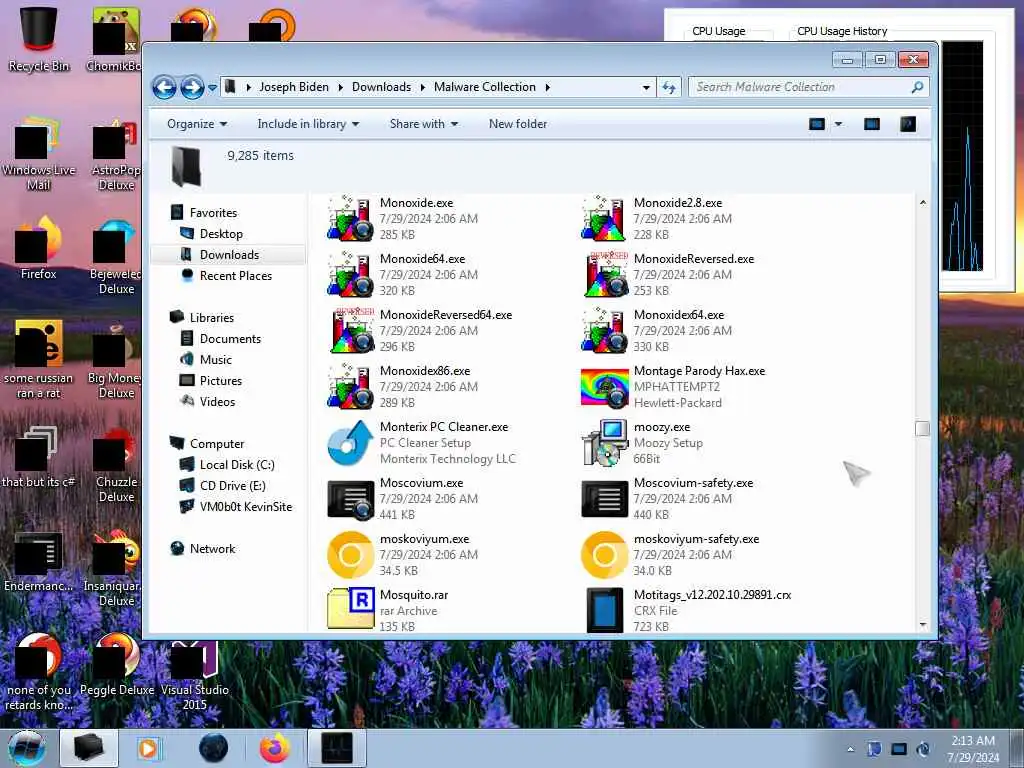The width and height of the screenshot is (1024, 768).
Task: Expand the breadcrumb arrow after Downloads
Action: click(x=423, y=87)
